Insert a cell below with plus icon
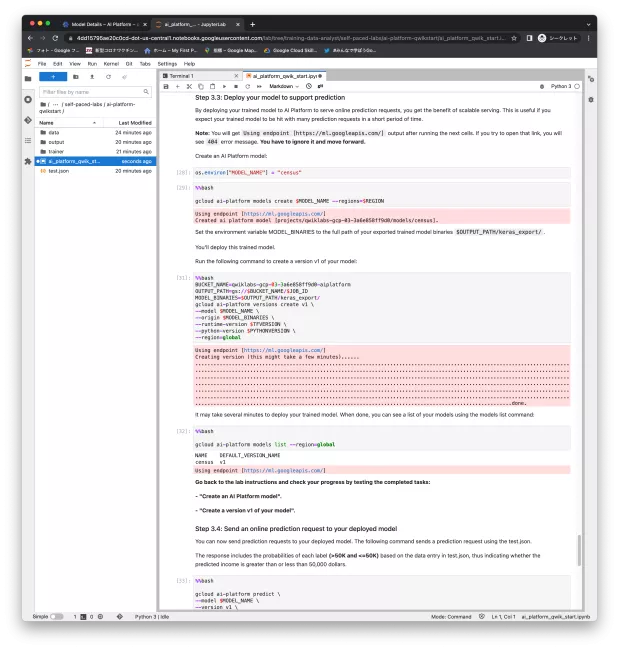The width and height of the screenshot is (619, 650). click(177, 86)
